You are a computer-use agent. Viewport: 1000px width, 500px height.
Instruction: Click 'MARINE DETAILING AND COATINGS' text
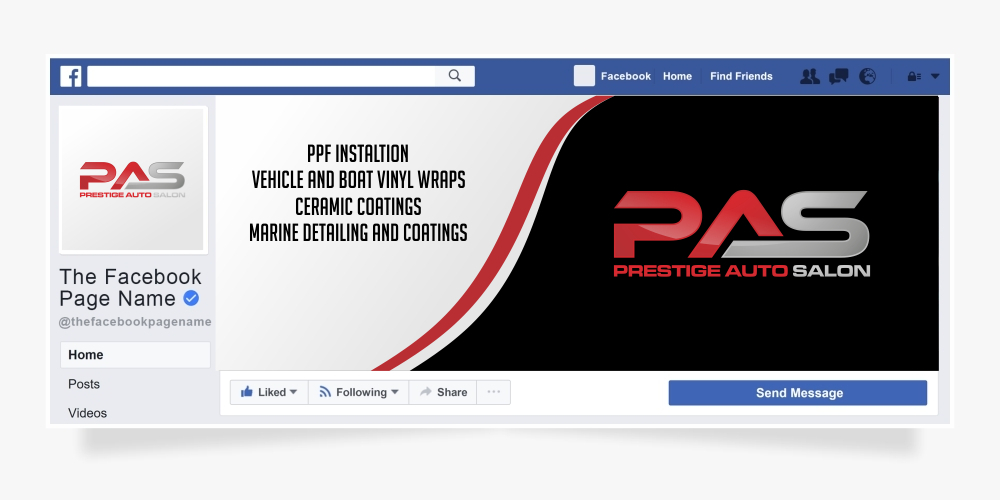[x=358, y=232]
